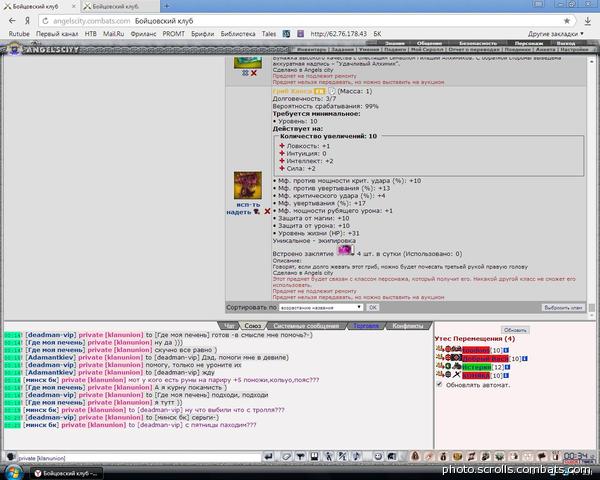Click deadman-vip name in first chat line

[x=51, y=335]
